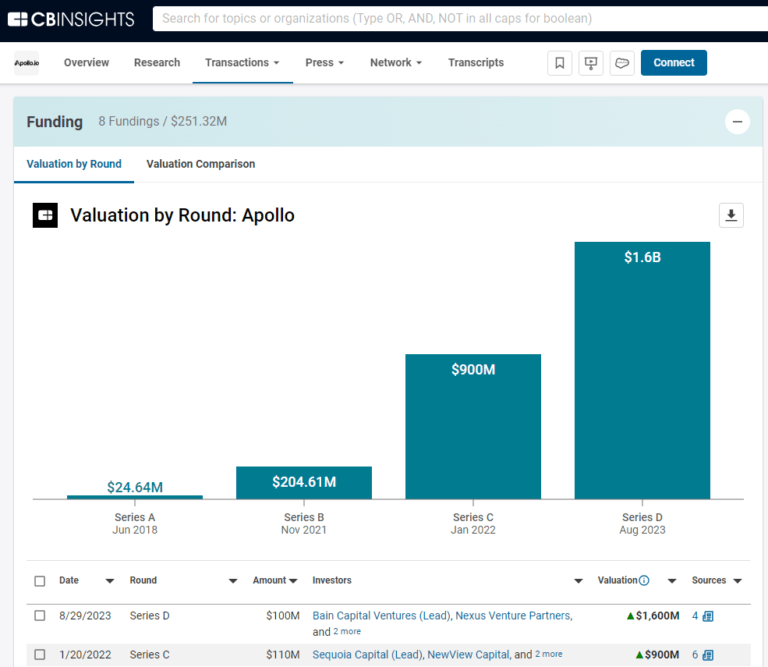Click the $1.6B Series D bar

642,371
